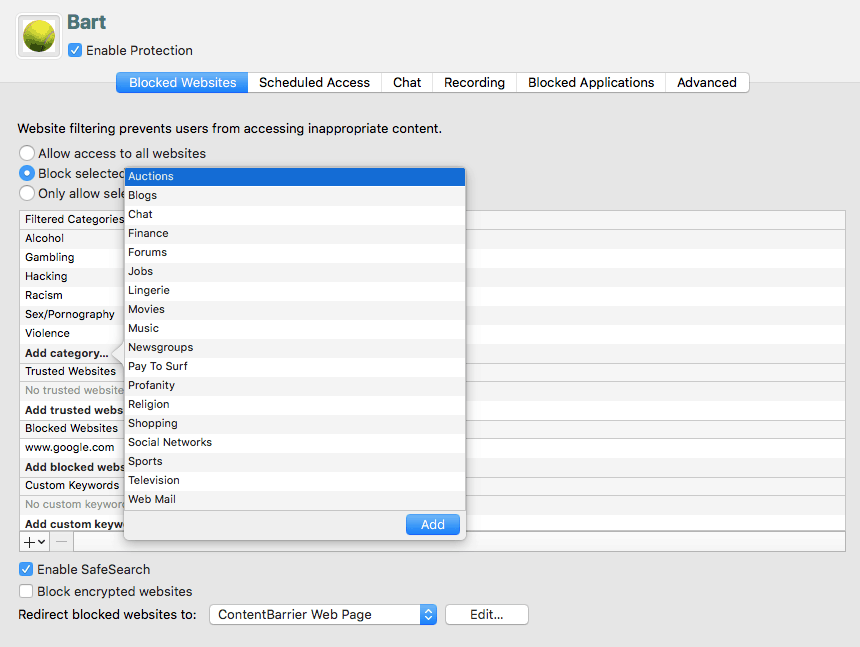Select Allow access to all websites
Image resolution: width=860 pixels, height=647 pixels.
27,153
